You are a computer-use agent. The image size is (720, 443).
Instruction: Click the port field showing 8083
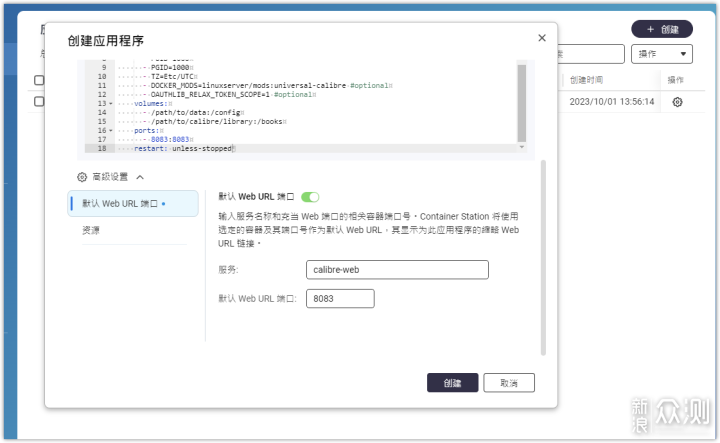pyautogui.click(x=340, y=298)
